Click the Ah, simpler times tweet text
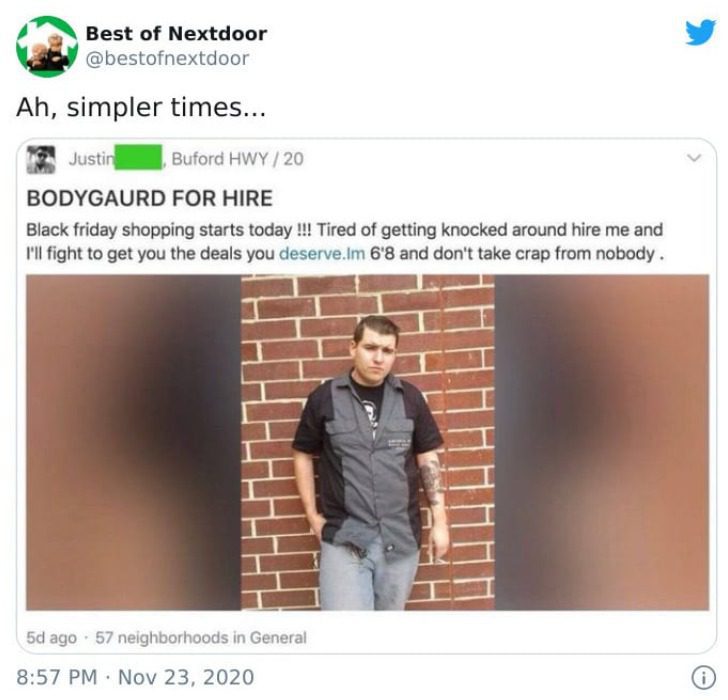The height and width of the screenshot is (700, 728). point(141,107)
